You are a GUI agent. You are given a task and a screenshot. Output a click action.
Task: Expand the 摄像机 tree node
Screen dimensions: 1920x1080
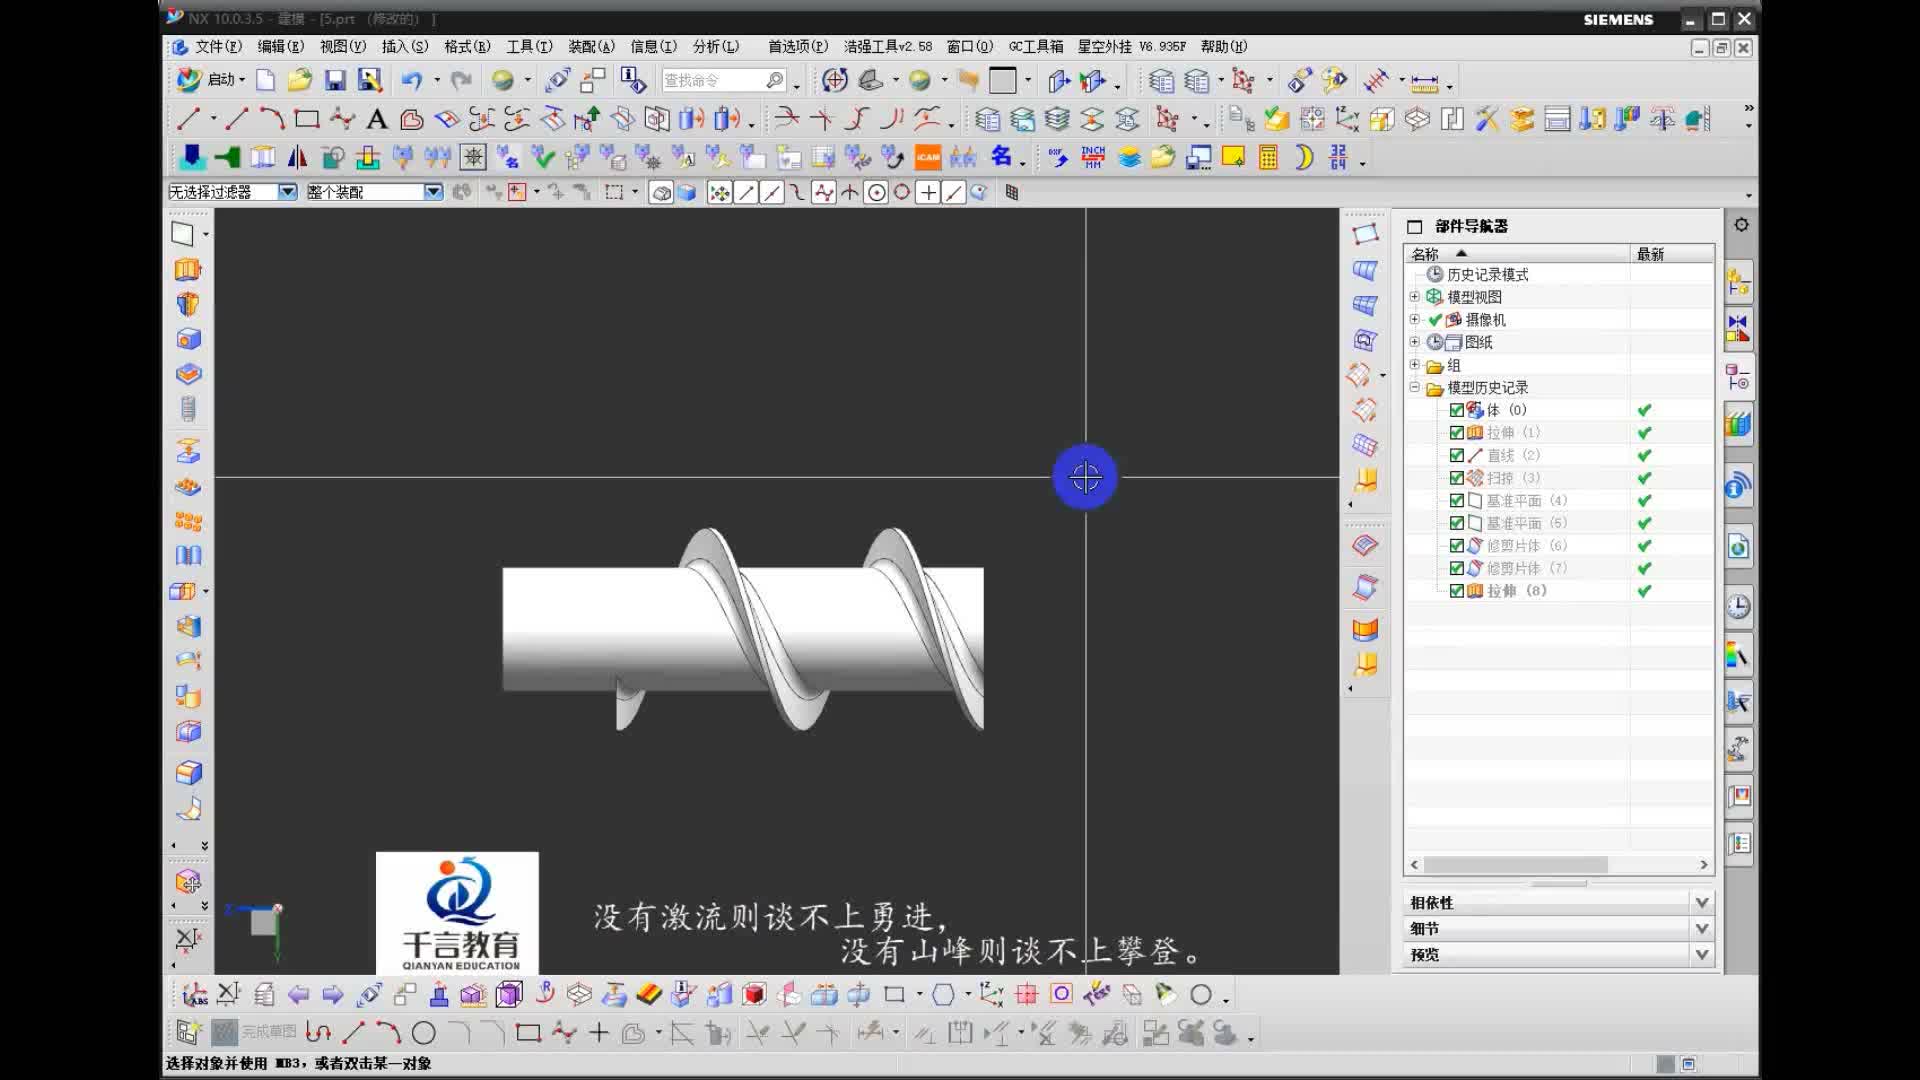1415,319
